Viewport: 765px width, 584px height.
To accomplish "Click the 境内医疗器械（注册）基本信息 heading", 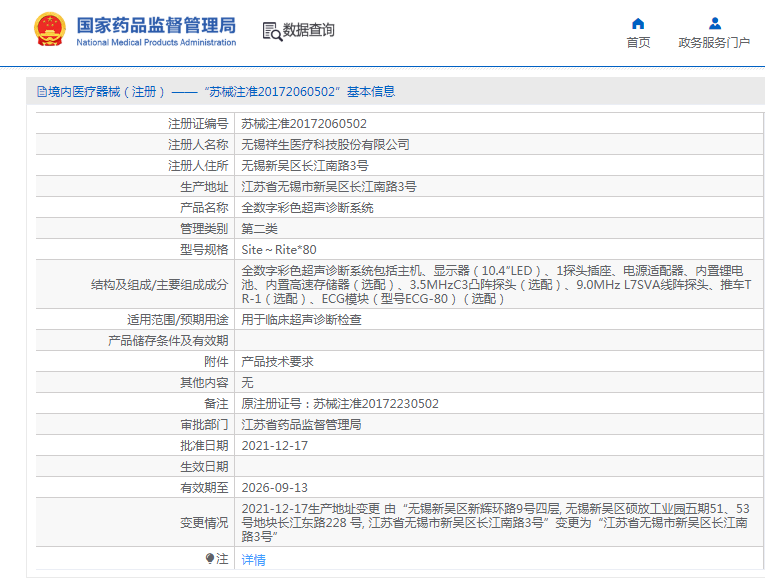I will pos(216,92).
